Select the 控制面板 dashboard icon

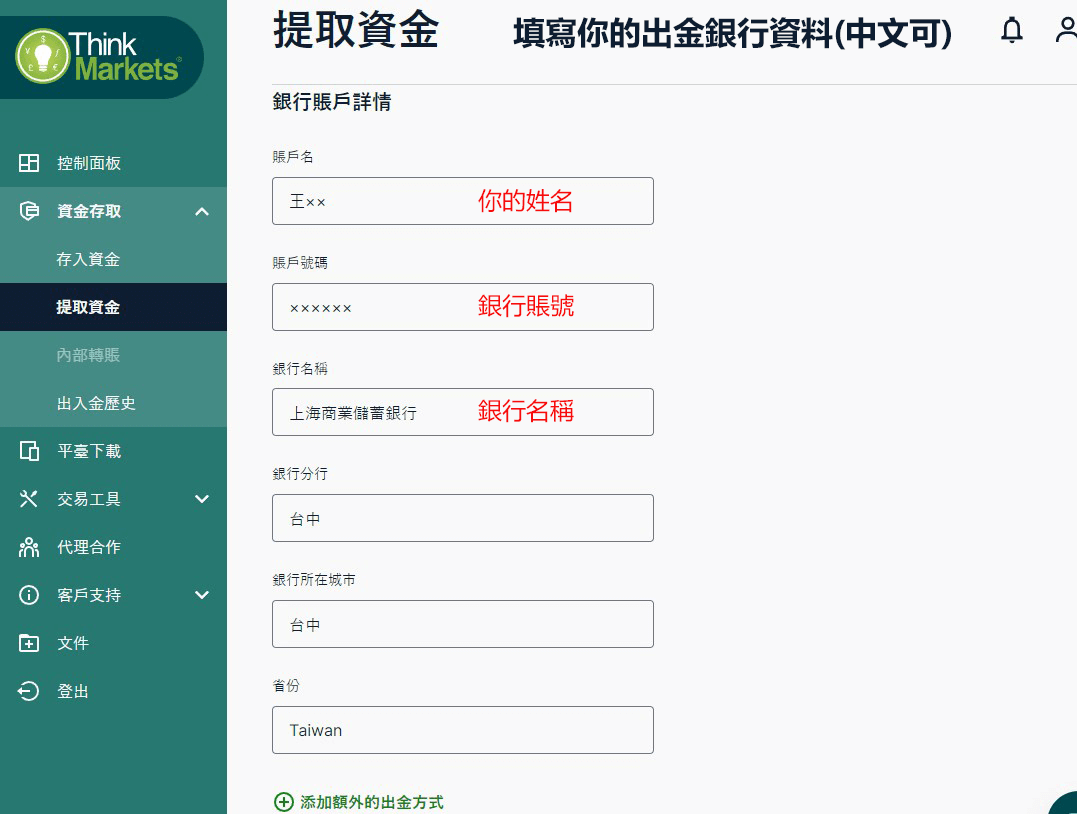[29, 163]
